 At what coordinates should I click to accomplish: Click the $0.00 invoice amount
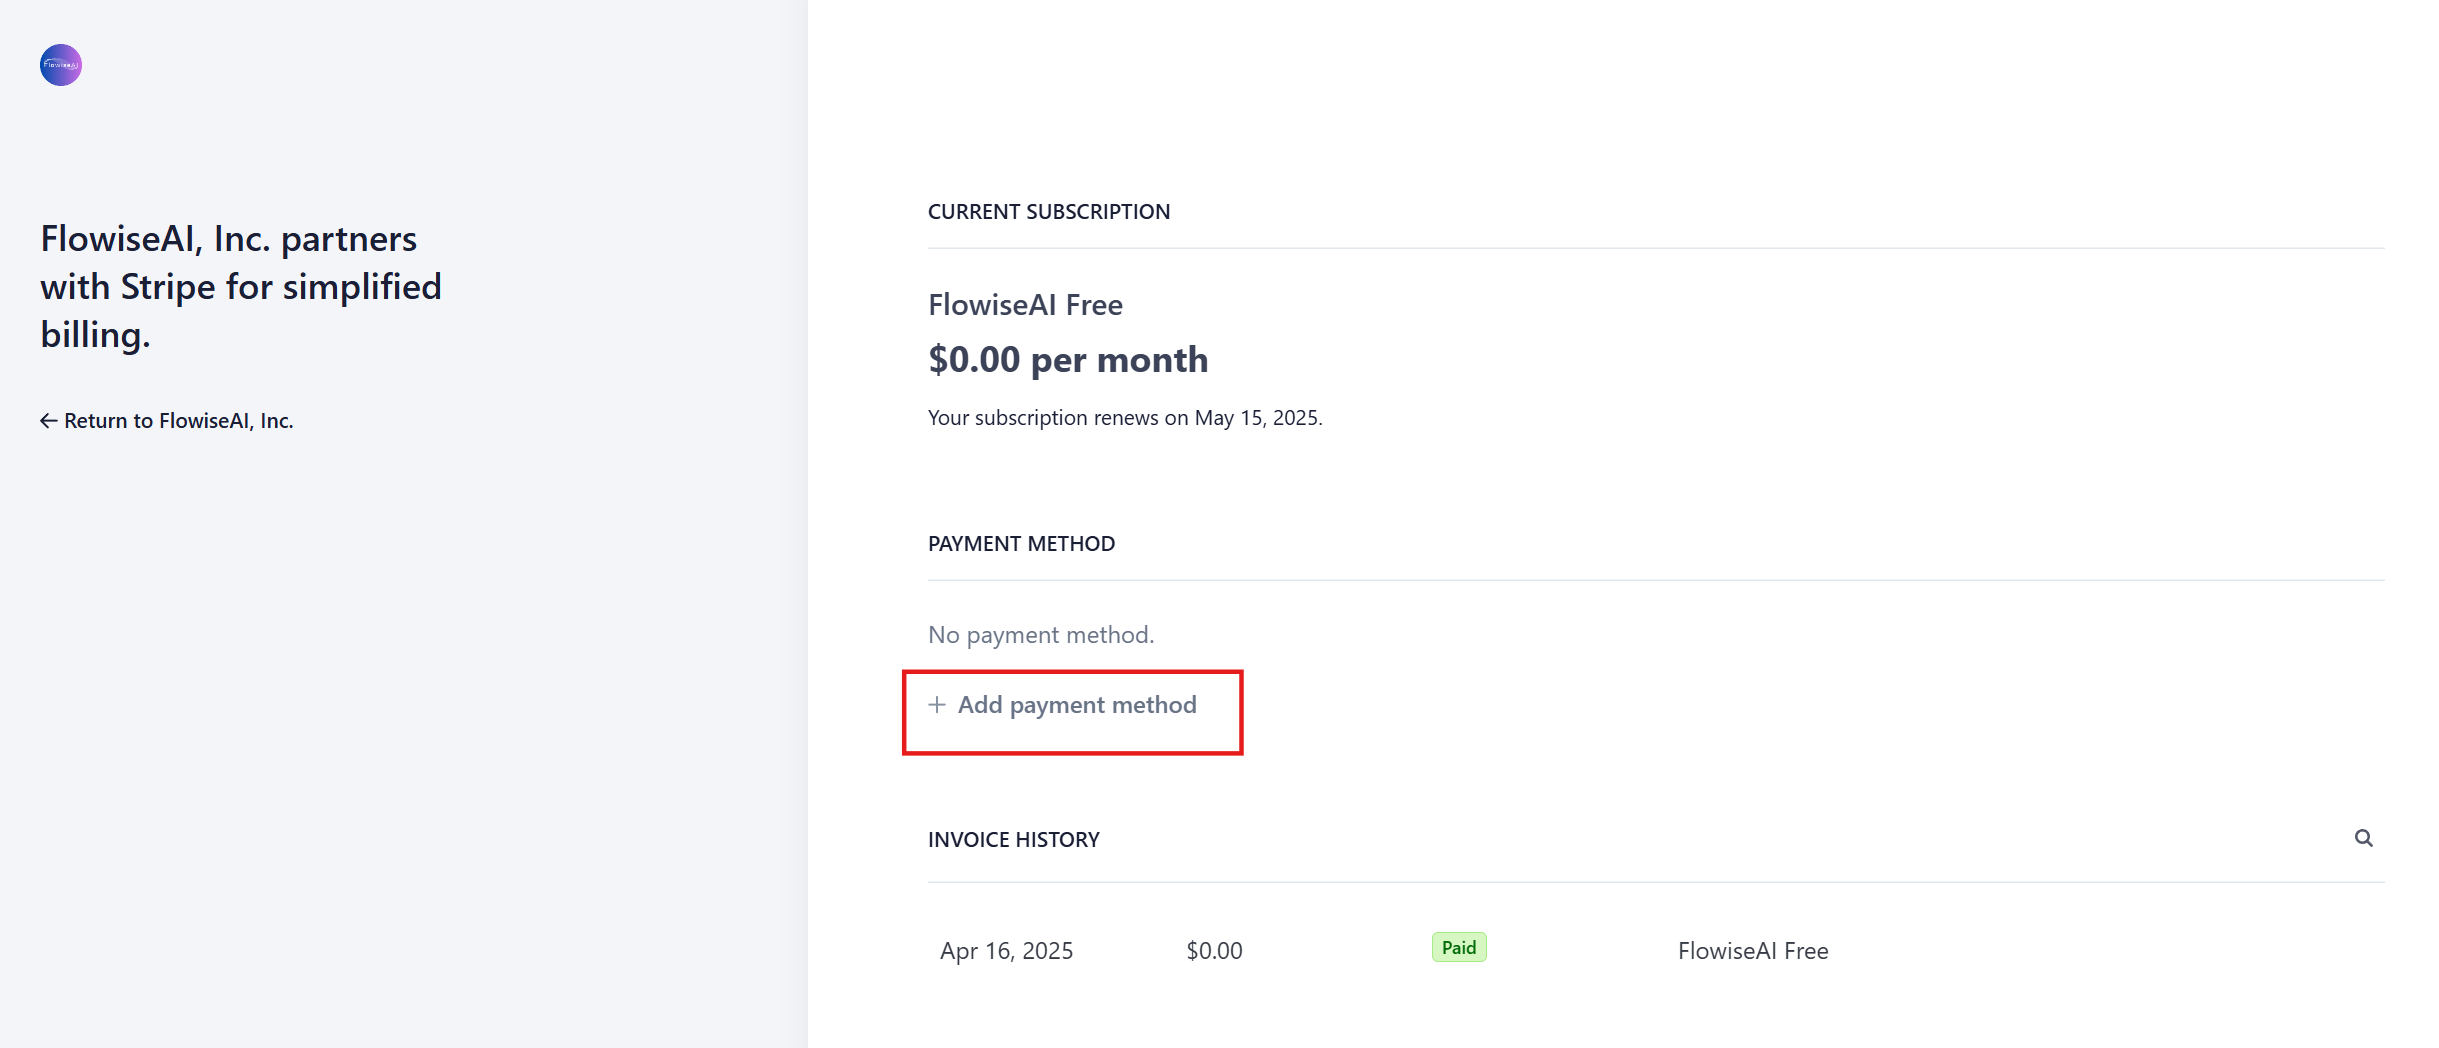coord(1214,951)
